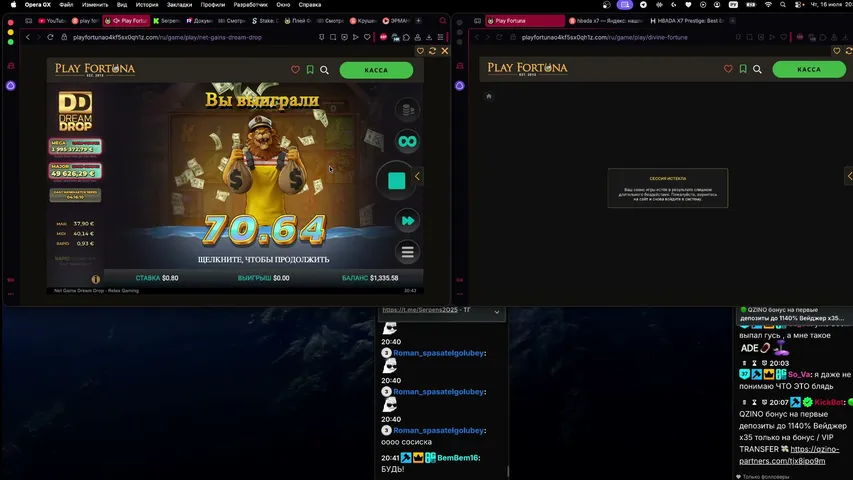Image resolution: width=853 pixels, height=480 pixels.
Task: Click the heart favorite icon in the right header
Action: click(728, 69)
